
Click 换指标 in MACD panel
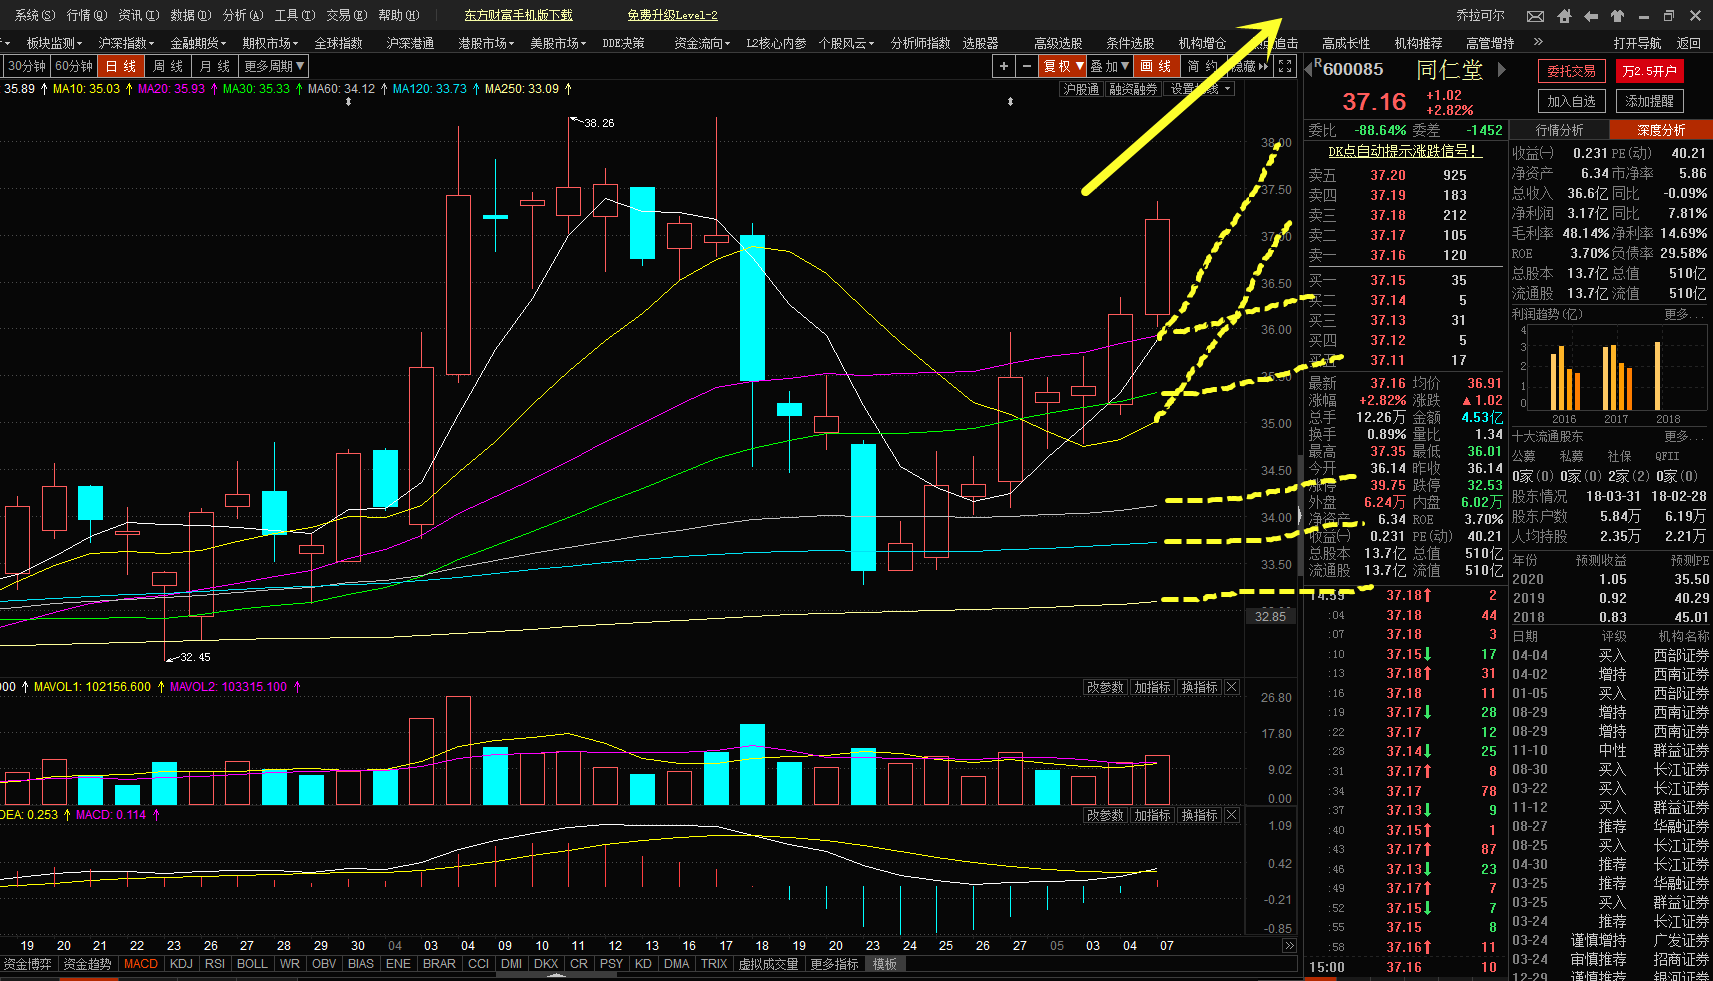click(x=1199, y=815)
